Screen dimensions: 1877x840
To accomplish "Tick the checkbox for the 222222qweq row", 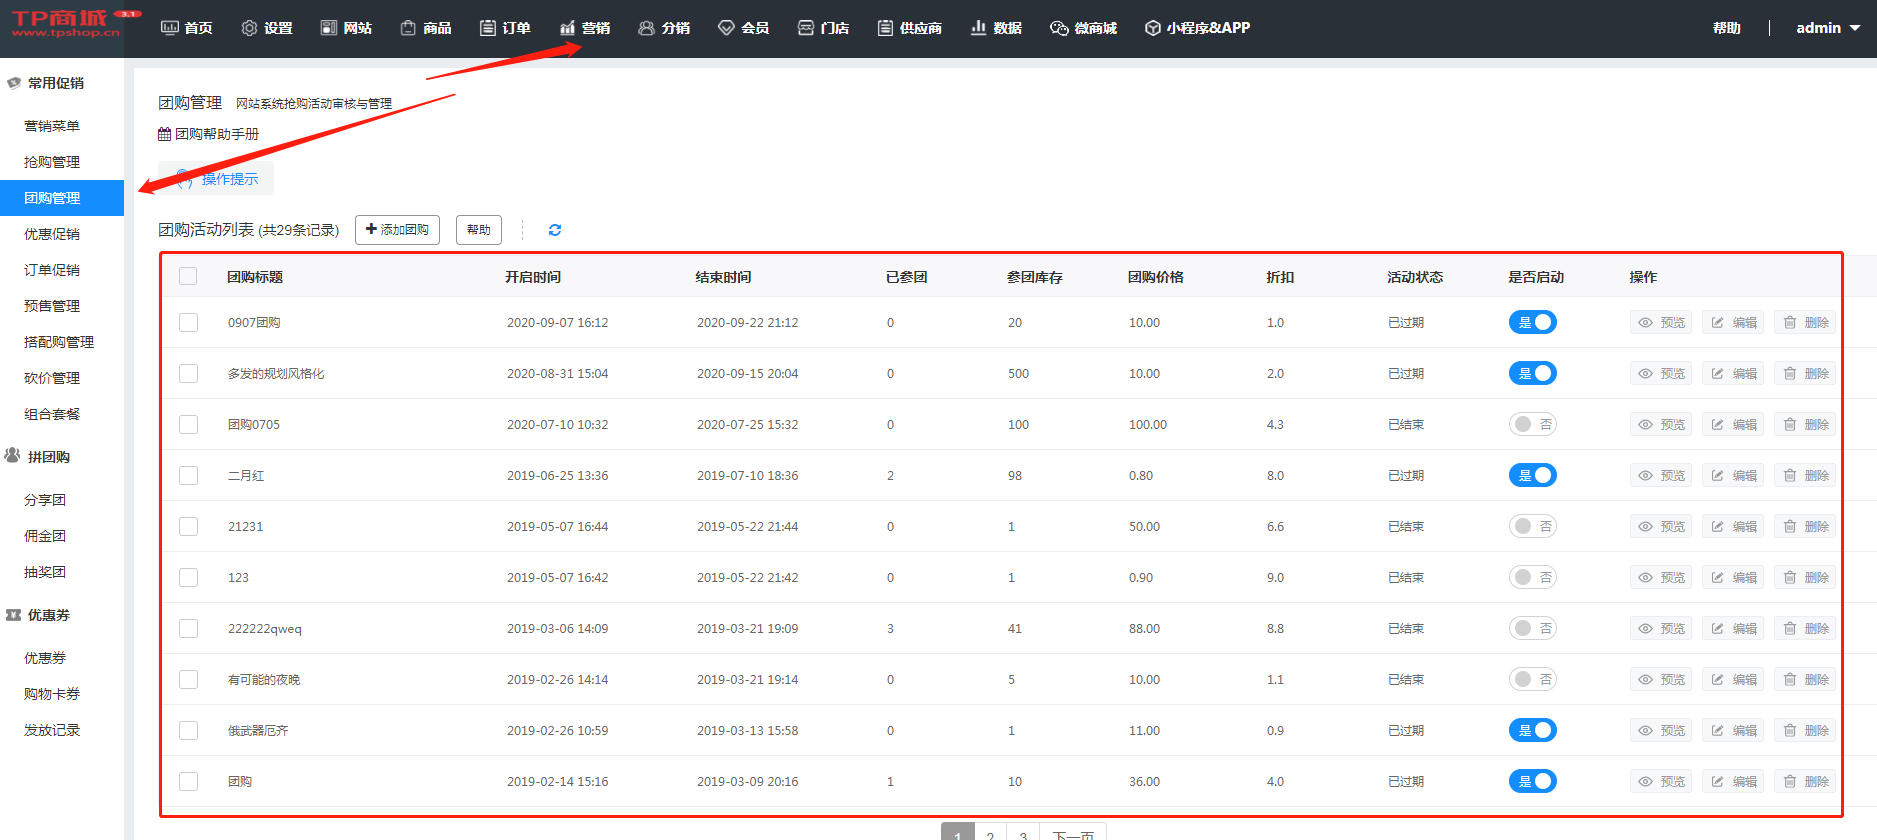I will tap(188, 629).
